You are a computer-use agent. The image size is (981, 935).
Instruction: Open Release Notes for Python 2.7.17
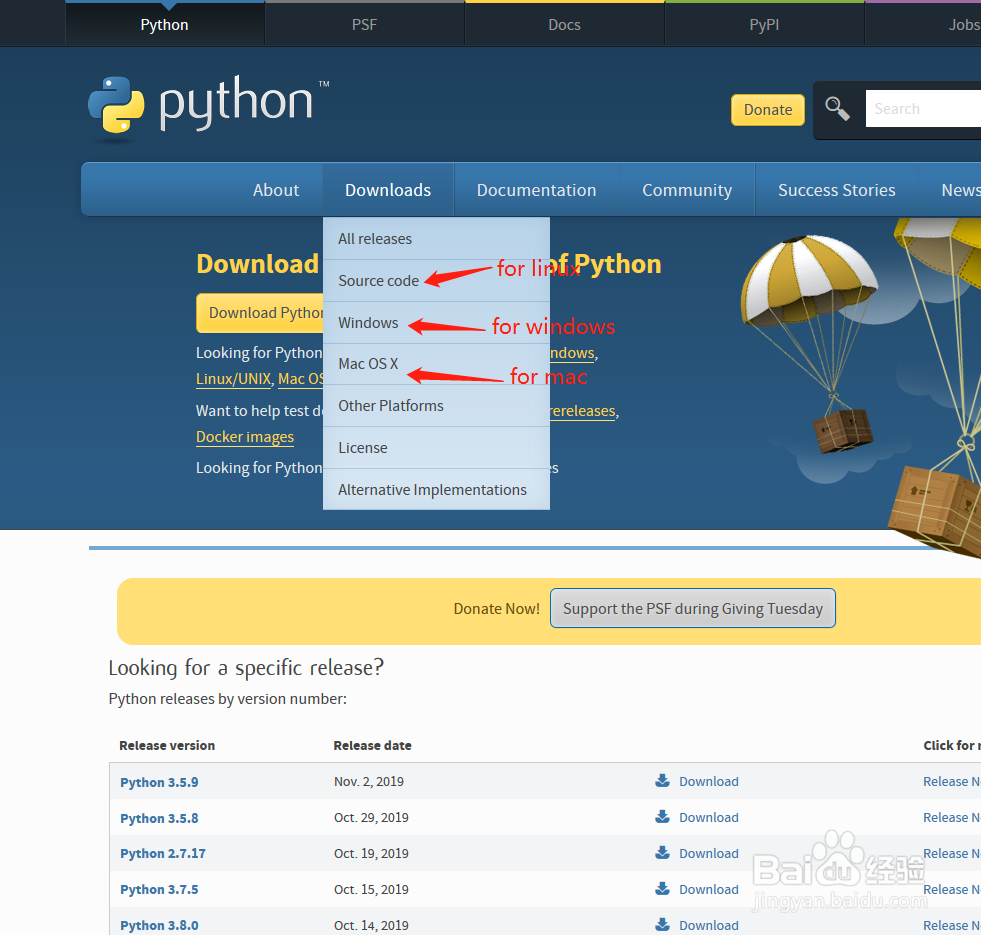952,853
